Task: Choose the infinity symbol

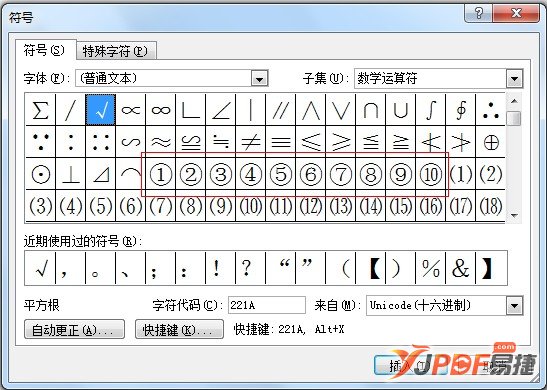Action: coord(160,110)
